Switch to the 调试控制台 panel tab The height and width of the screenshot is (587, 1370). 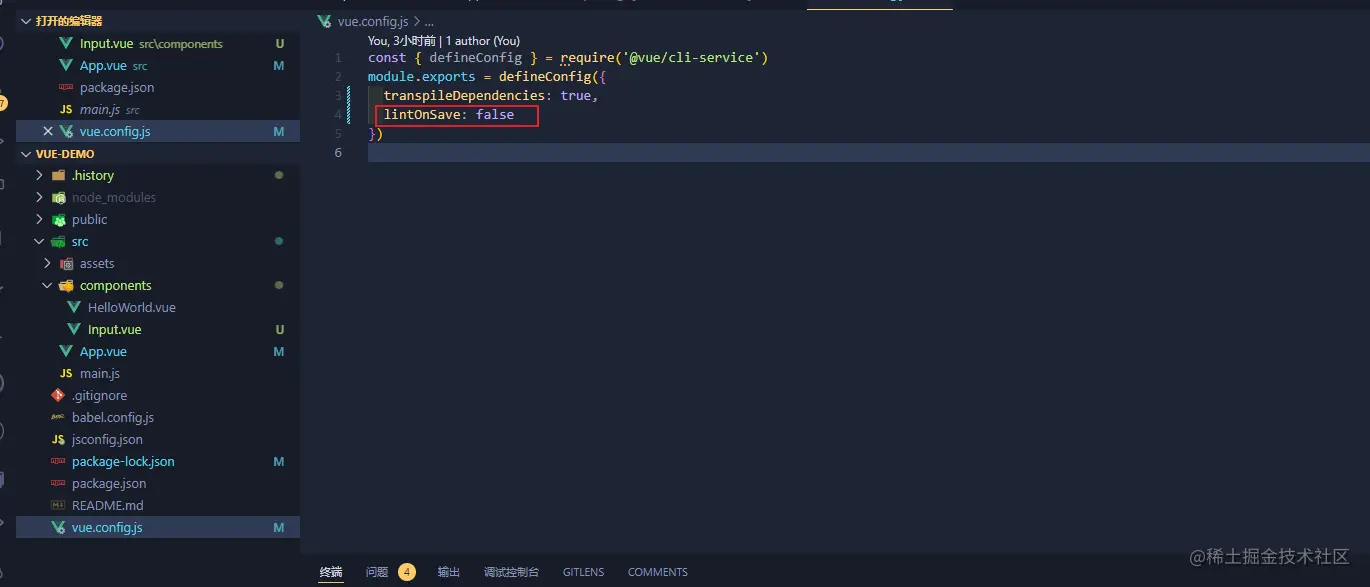(511, 572)
